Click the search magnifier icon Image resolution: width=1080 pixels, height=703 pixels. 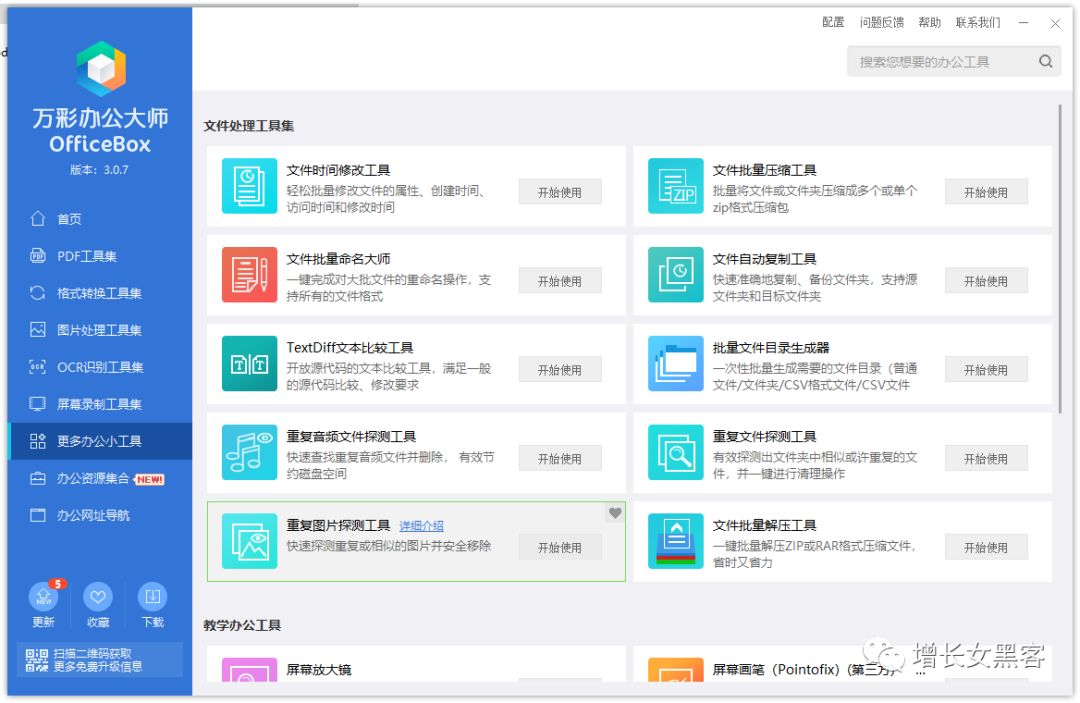pos(1046,61)
